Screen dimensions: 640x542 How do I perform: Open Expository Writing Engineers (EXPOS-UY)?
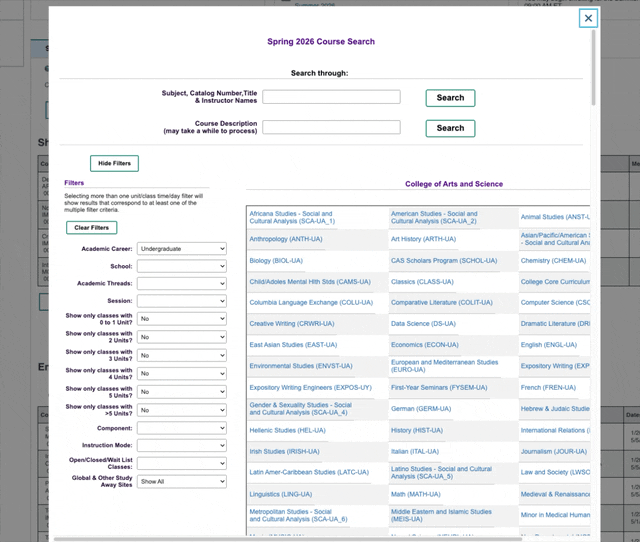pos(311,388)
